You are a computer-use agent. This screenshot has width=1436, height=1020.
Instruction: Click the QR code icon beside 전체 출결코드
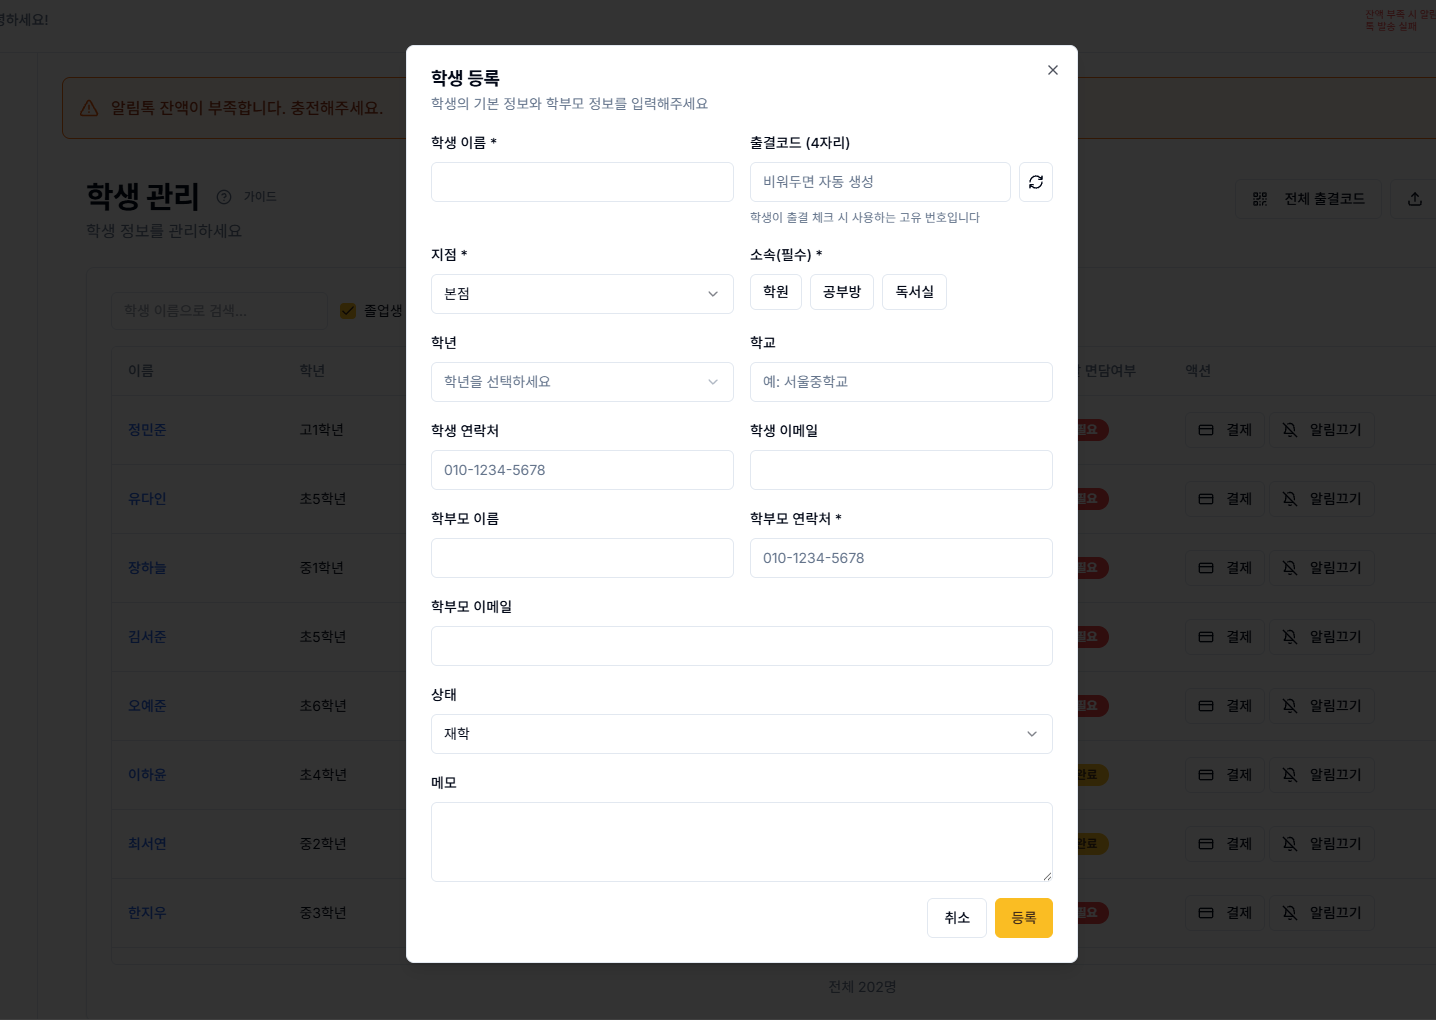1260,199
